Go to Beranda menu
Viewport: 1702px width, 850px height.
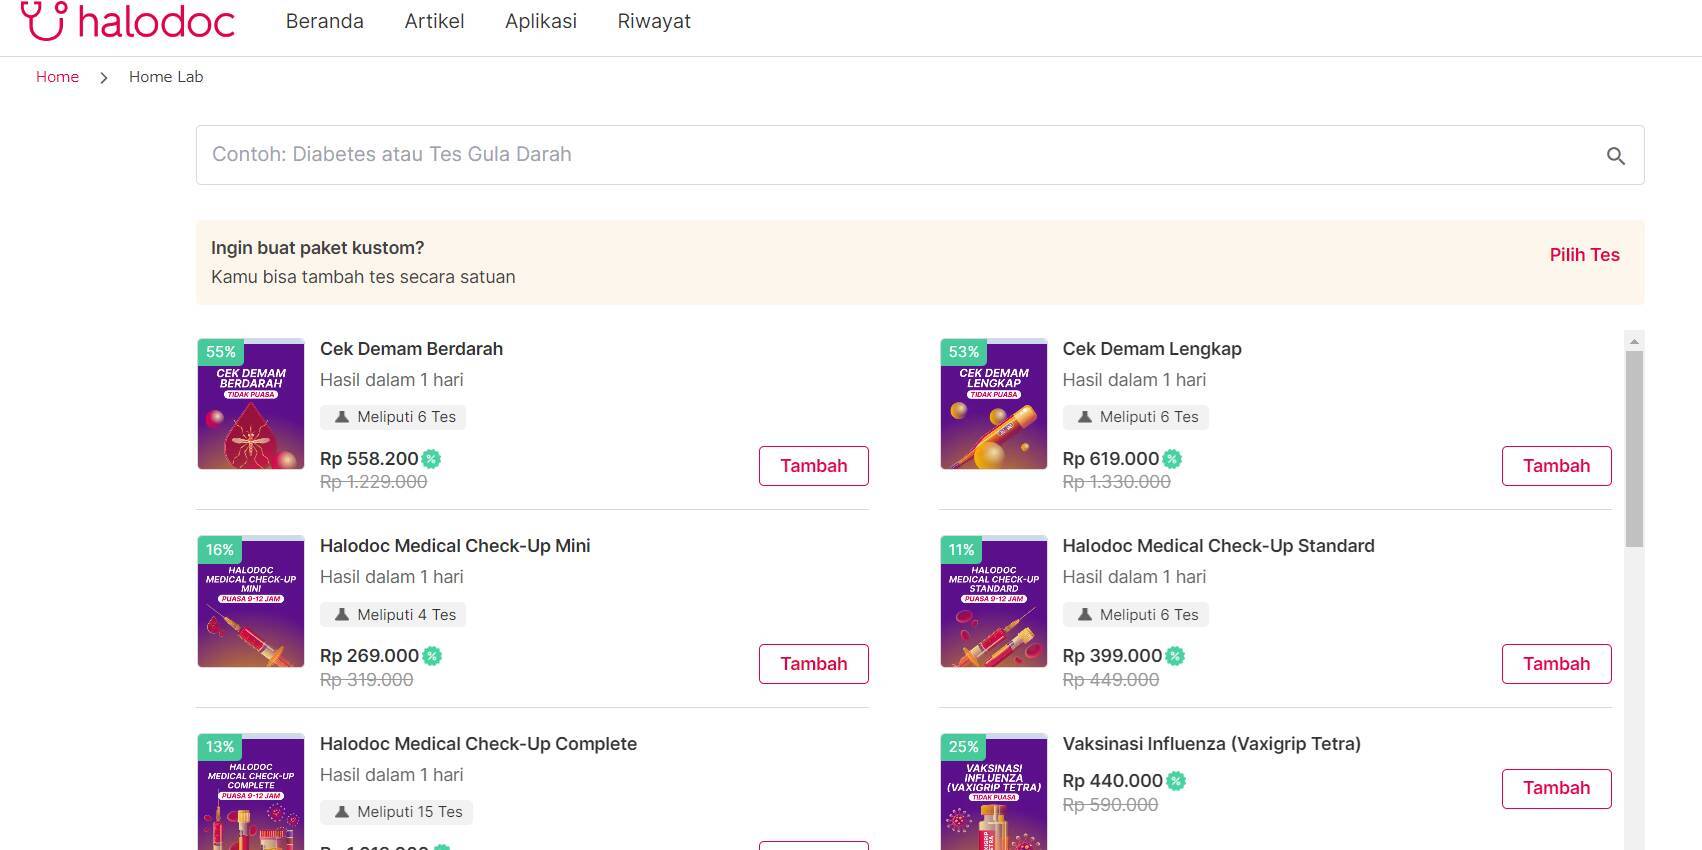click(325, 21)
